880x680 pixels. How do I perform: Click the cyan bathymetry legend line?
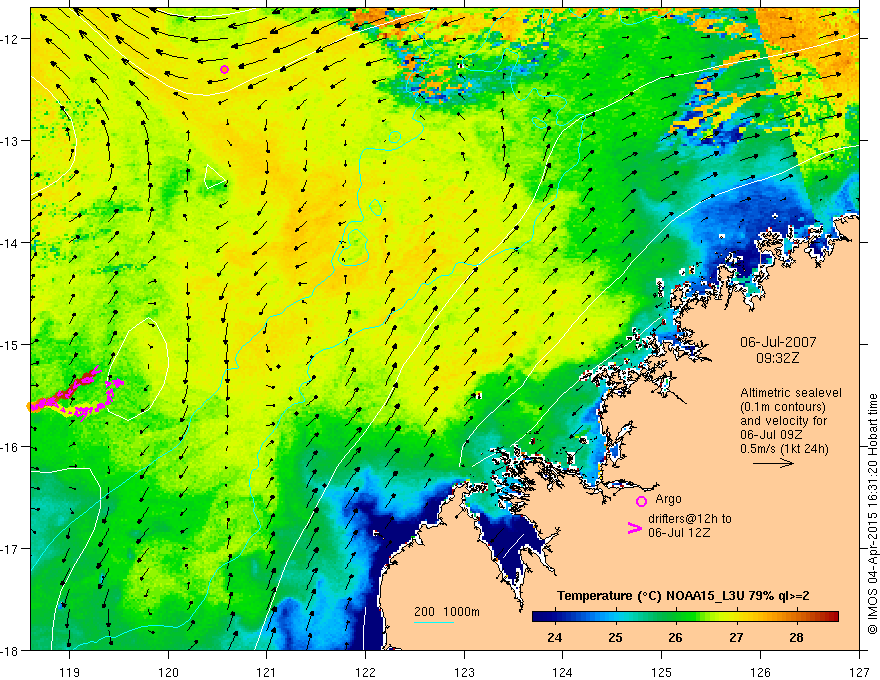[x=434, y=622]
